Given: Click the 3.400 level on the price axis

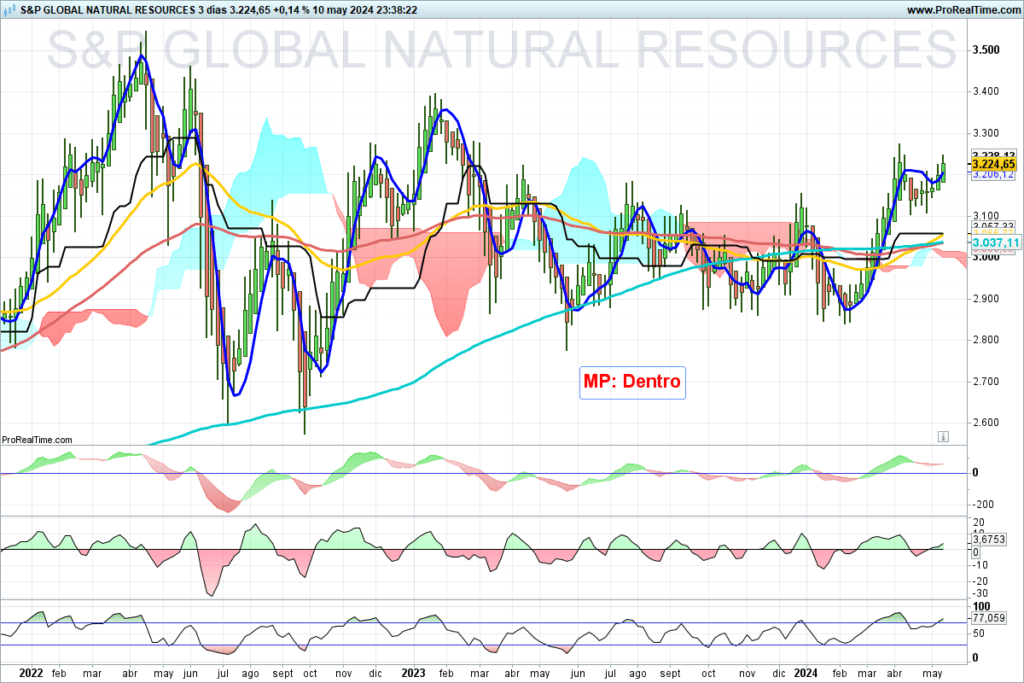Looking at the screenshot, I should point(986,91).
